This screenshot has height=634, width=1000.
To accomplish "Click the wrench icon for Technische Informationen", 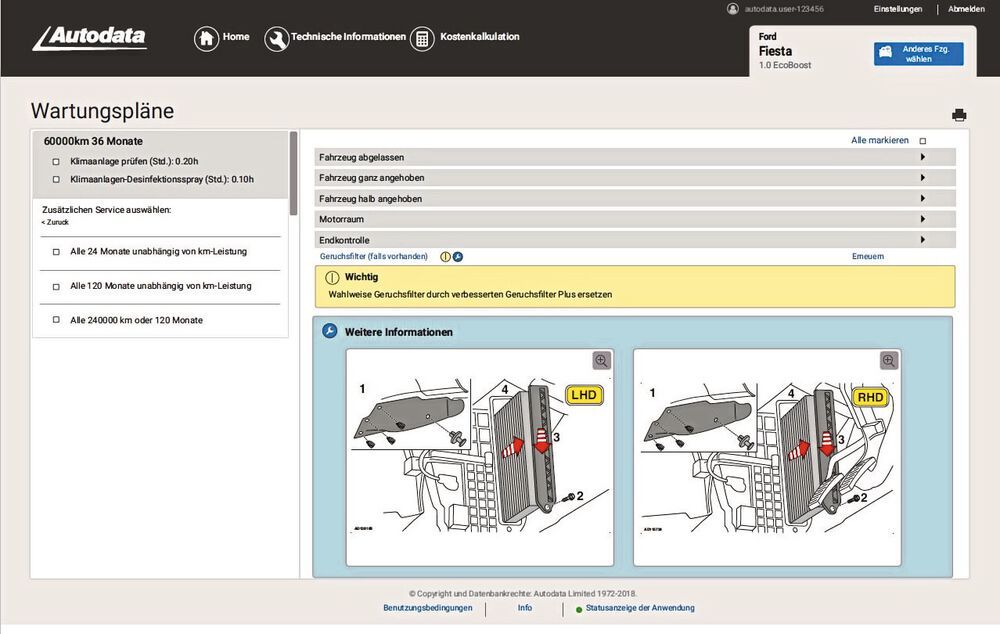I will pos(276,39).
